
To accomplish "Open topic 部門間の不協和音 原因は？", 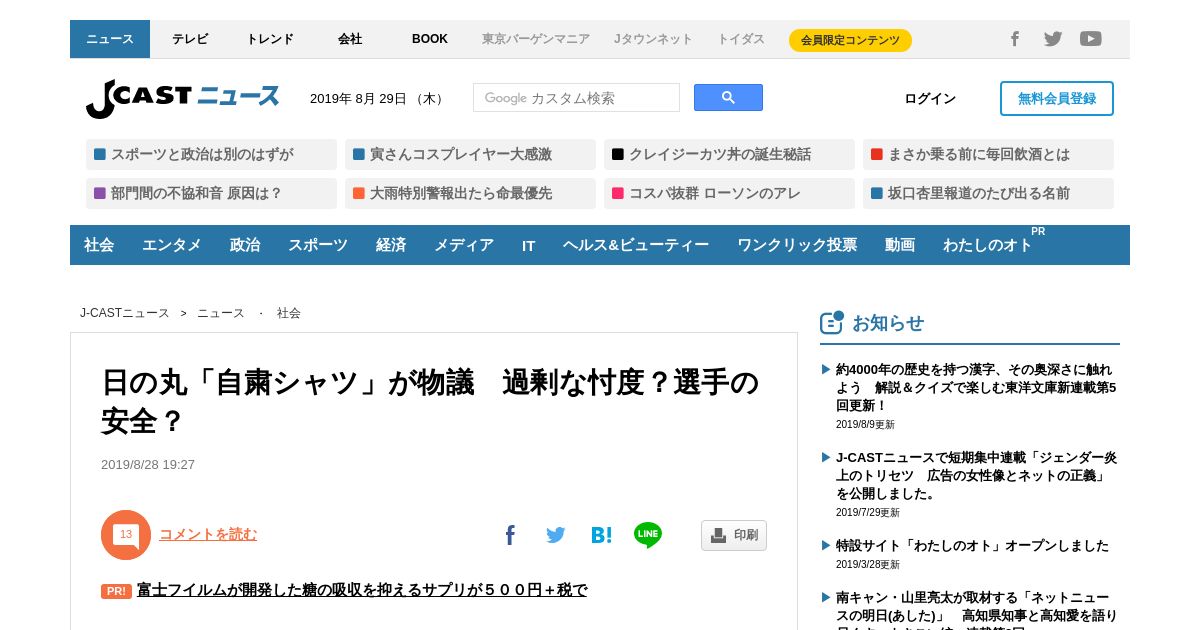I will click(x=211, y=193).
